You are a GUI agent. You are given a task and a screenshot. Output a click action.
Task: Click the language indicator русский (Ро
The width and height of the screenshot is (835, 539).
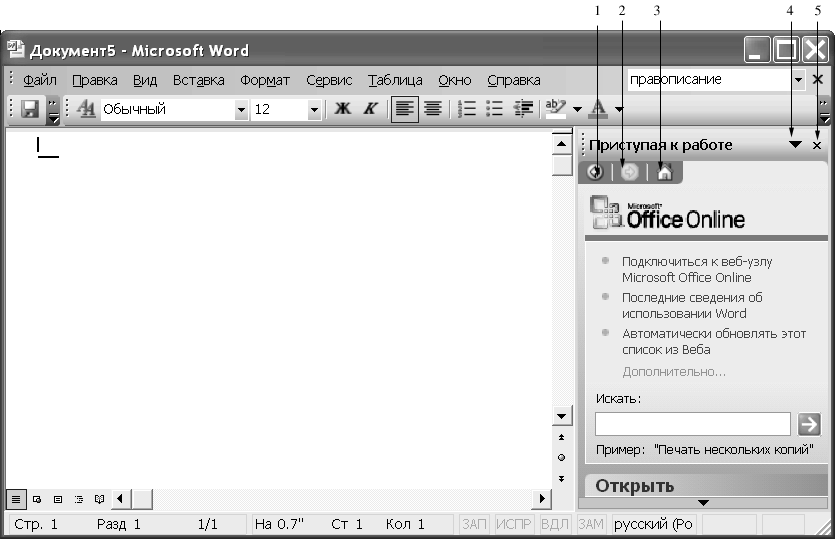653,524
